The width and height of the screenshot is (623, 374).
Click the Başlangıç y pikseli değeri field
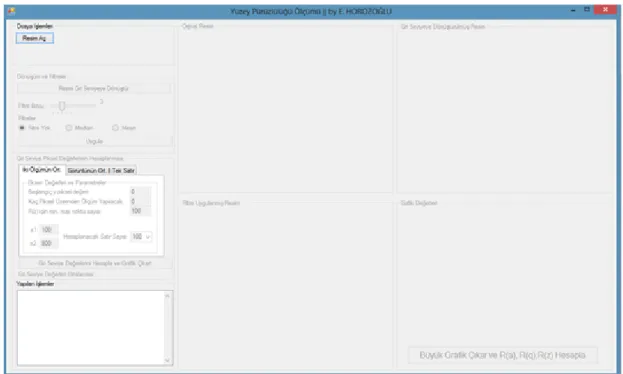coord(140,192)
